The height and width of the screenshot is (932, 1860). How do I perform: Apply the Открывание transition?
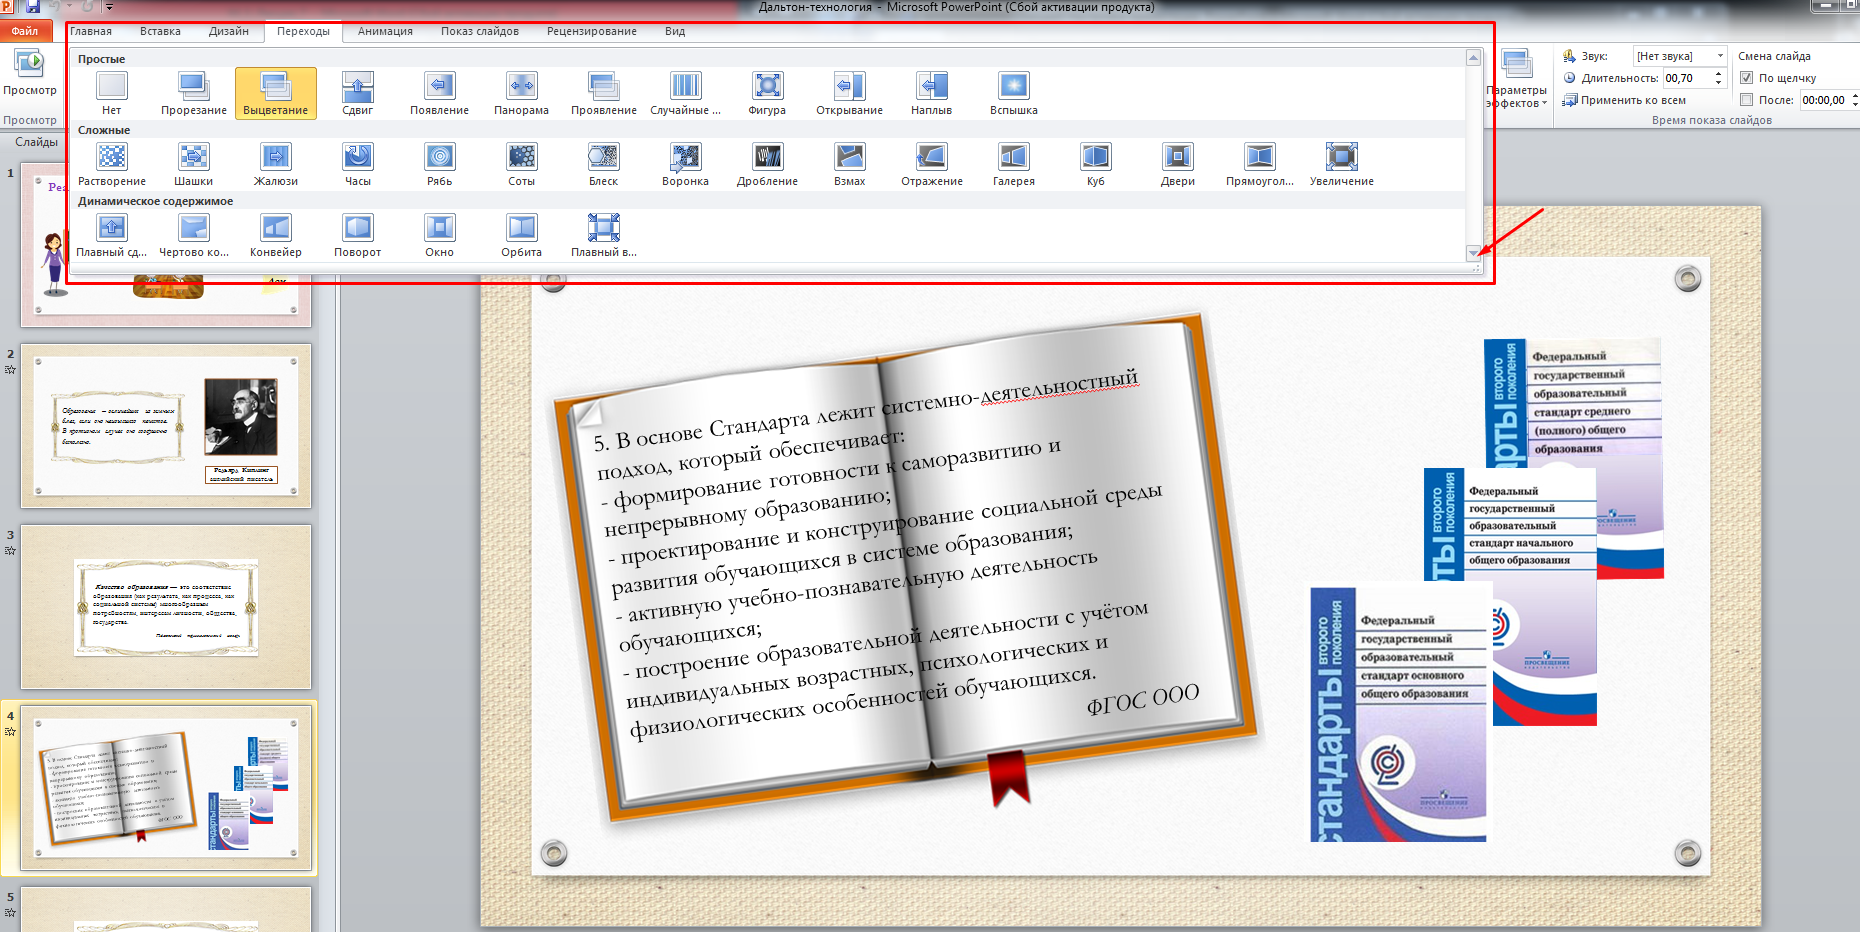coord(850,94)
